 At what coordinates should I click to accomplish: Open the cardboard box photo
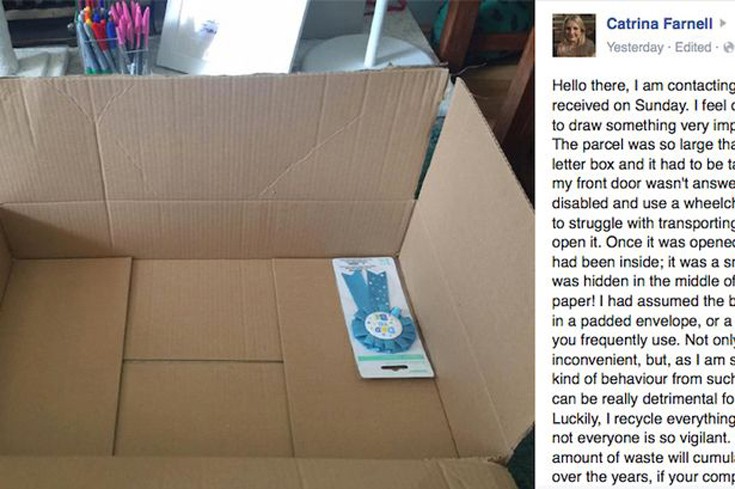click(267, 244)
